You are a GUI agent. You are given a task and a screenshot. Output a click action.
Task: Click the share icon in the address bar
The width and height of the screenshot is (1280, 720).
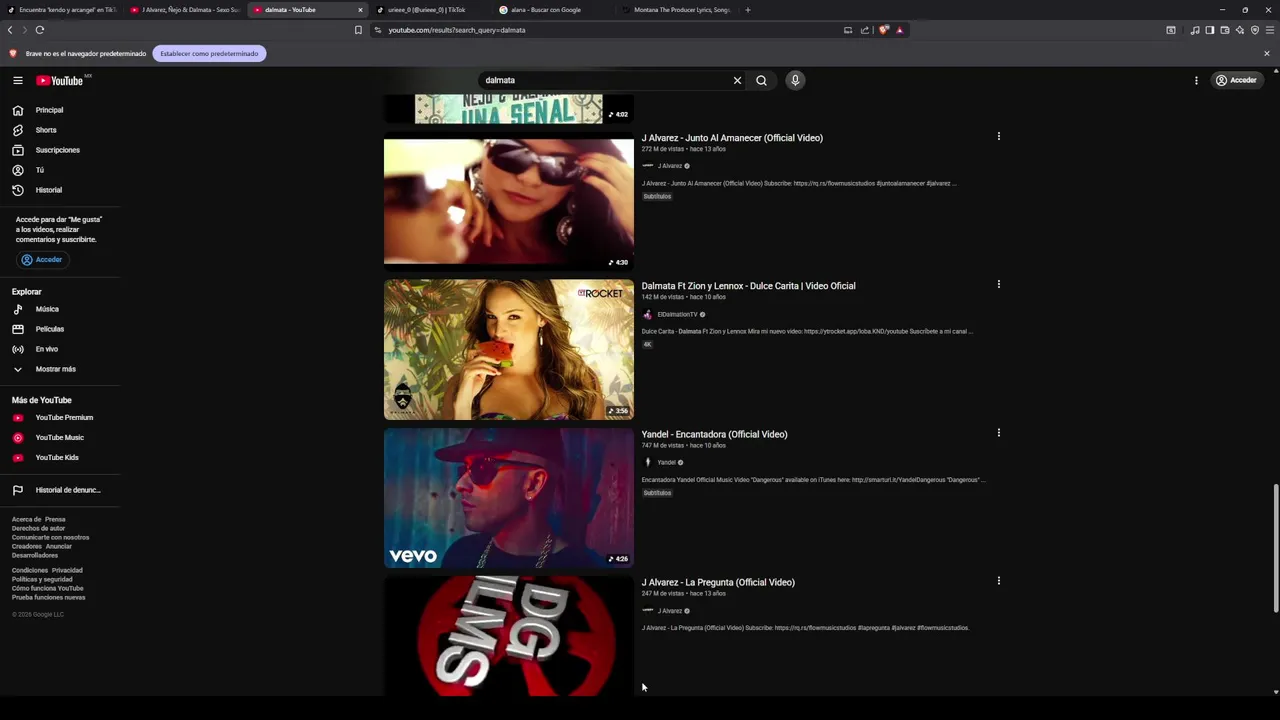865,30
